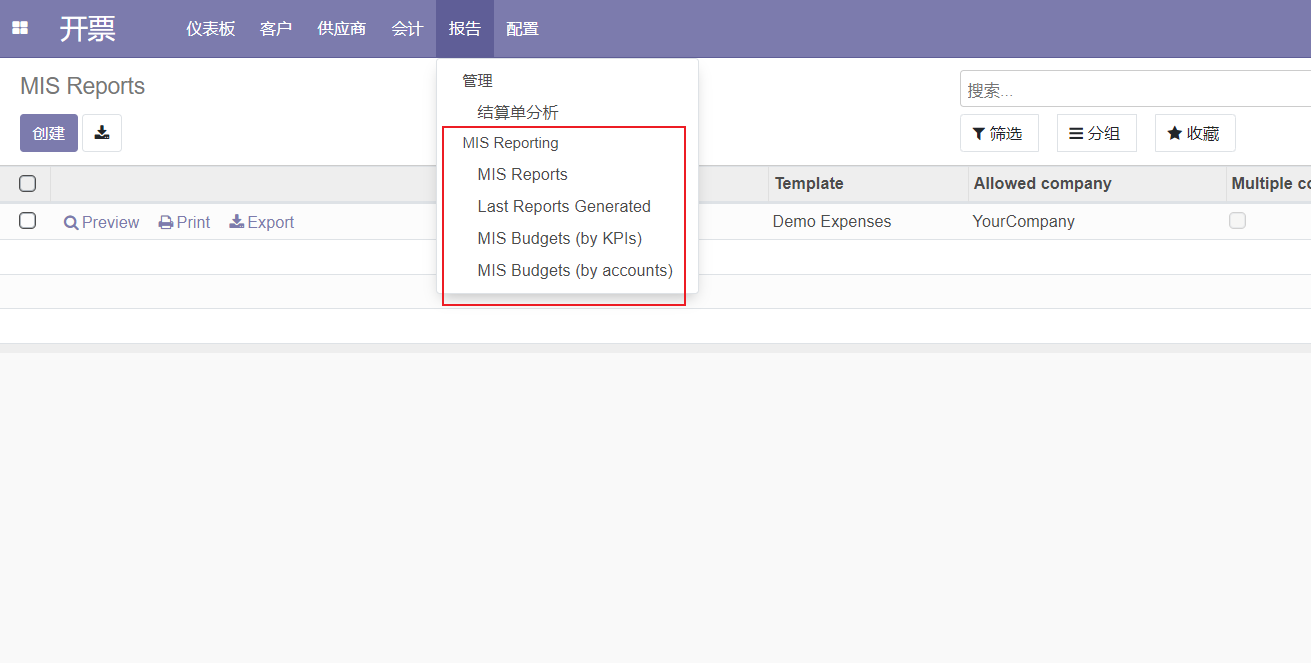Click the Preview magnifier icon in row

71,223
